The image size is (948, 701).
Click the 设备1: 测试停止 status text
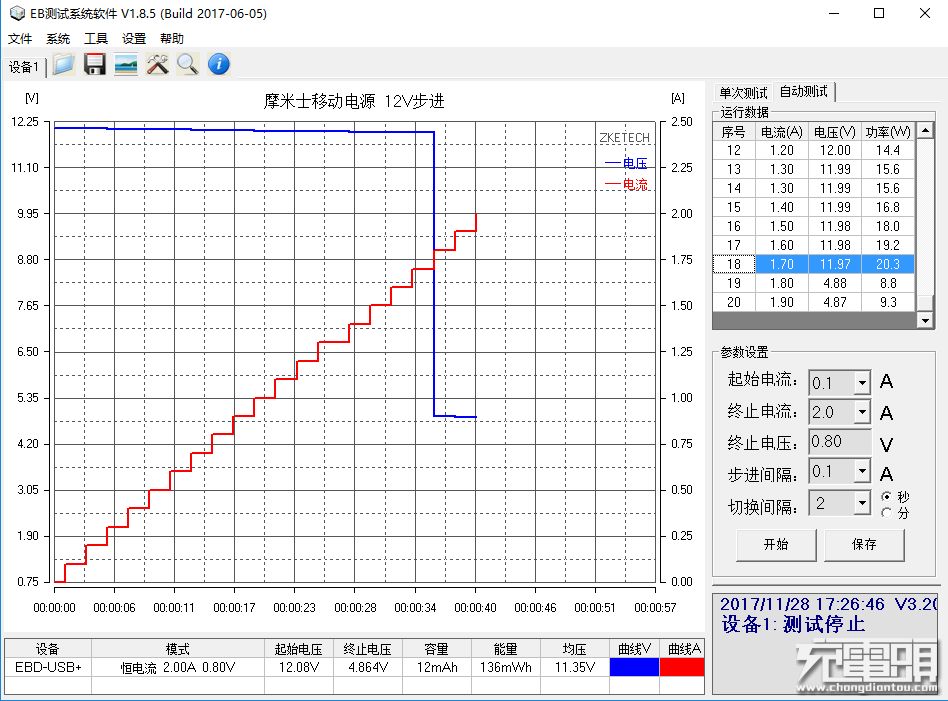pyautogui.click(x=793, y=624)
